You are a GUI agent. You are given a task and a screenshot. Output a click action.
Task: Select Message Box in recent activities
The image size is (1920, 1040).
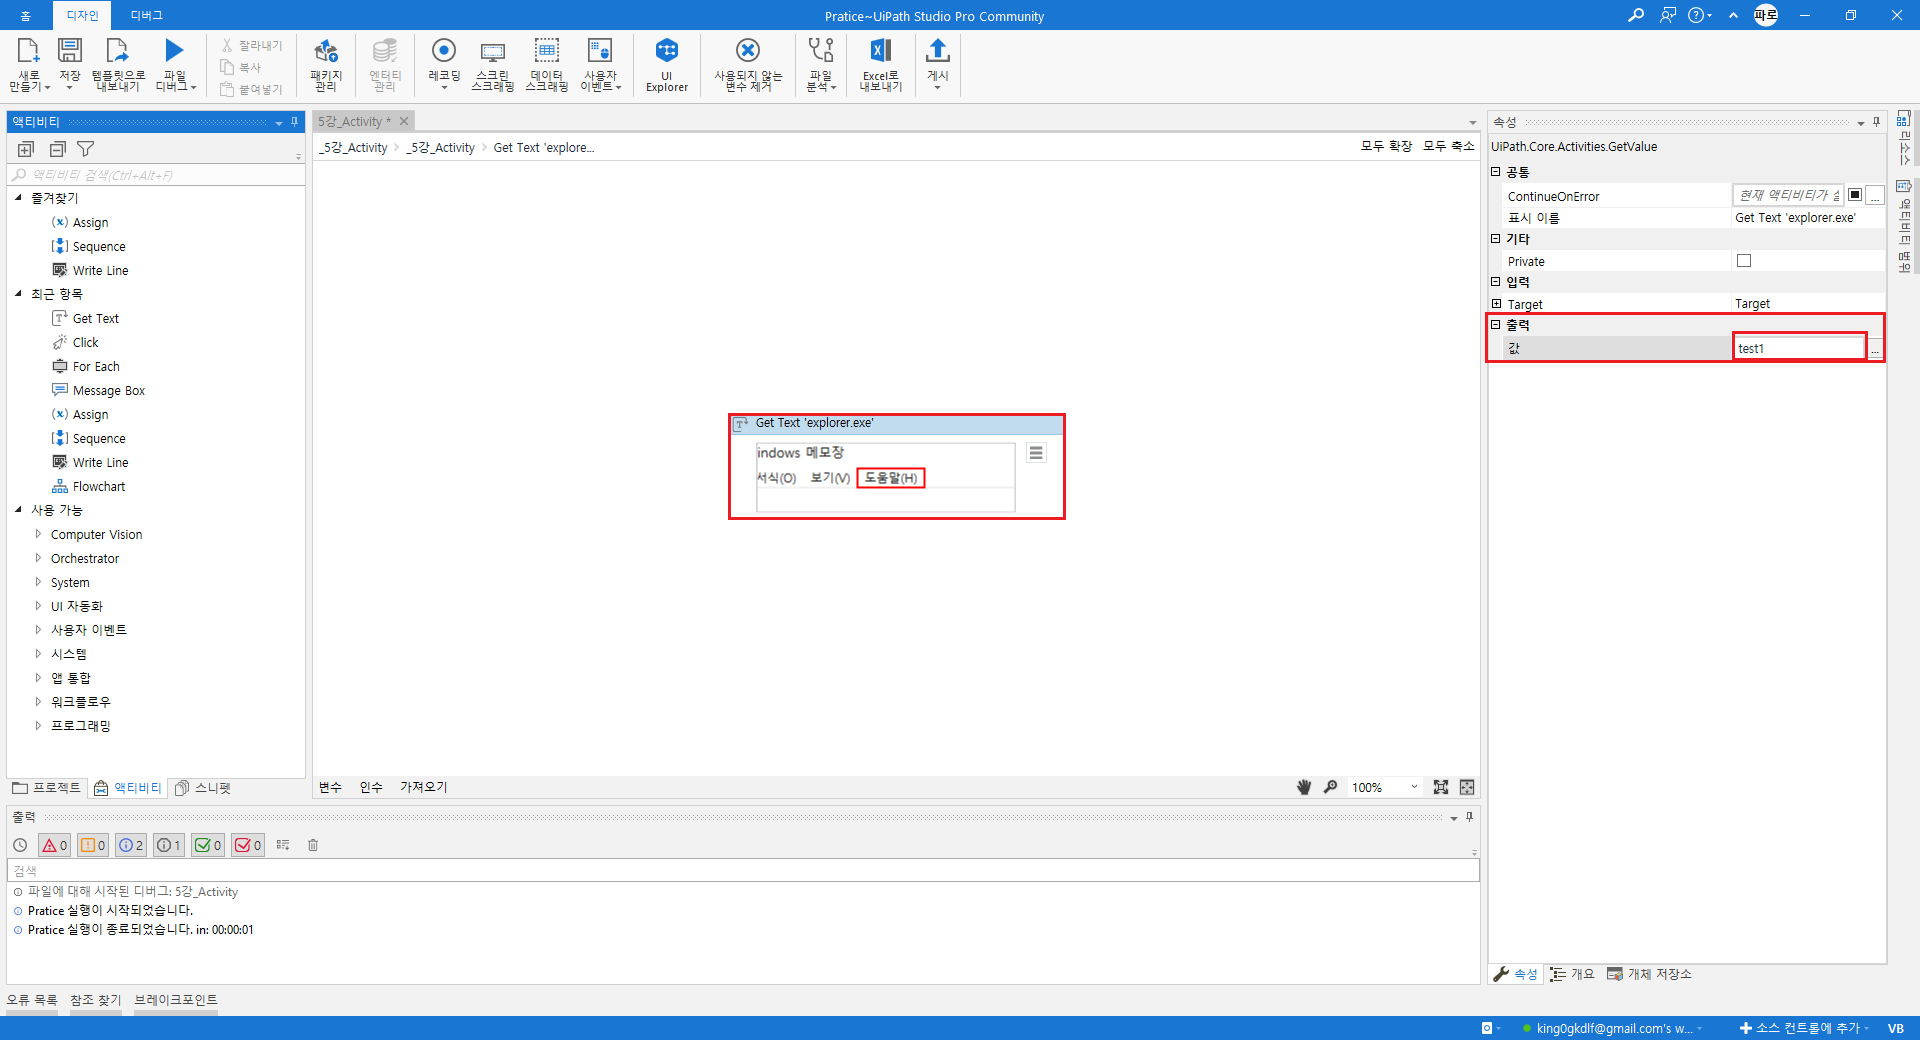coord(109,391)
